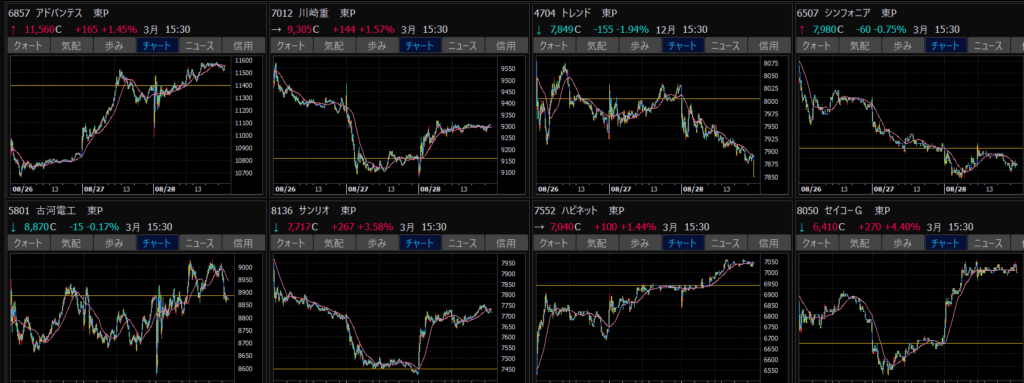Click down arrow icon beside 7,717 price
Screen dimensions: 1024x383
click(x=276, y=227)
